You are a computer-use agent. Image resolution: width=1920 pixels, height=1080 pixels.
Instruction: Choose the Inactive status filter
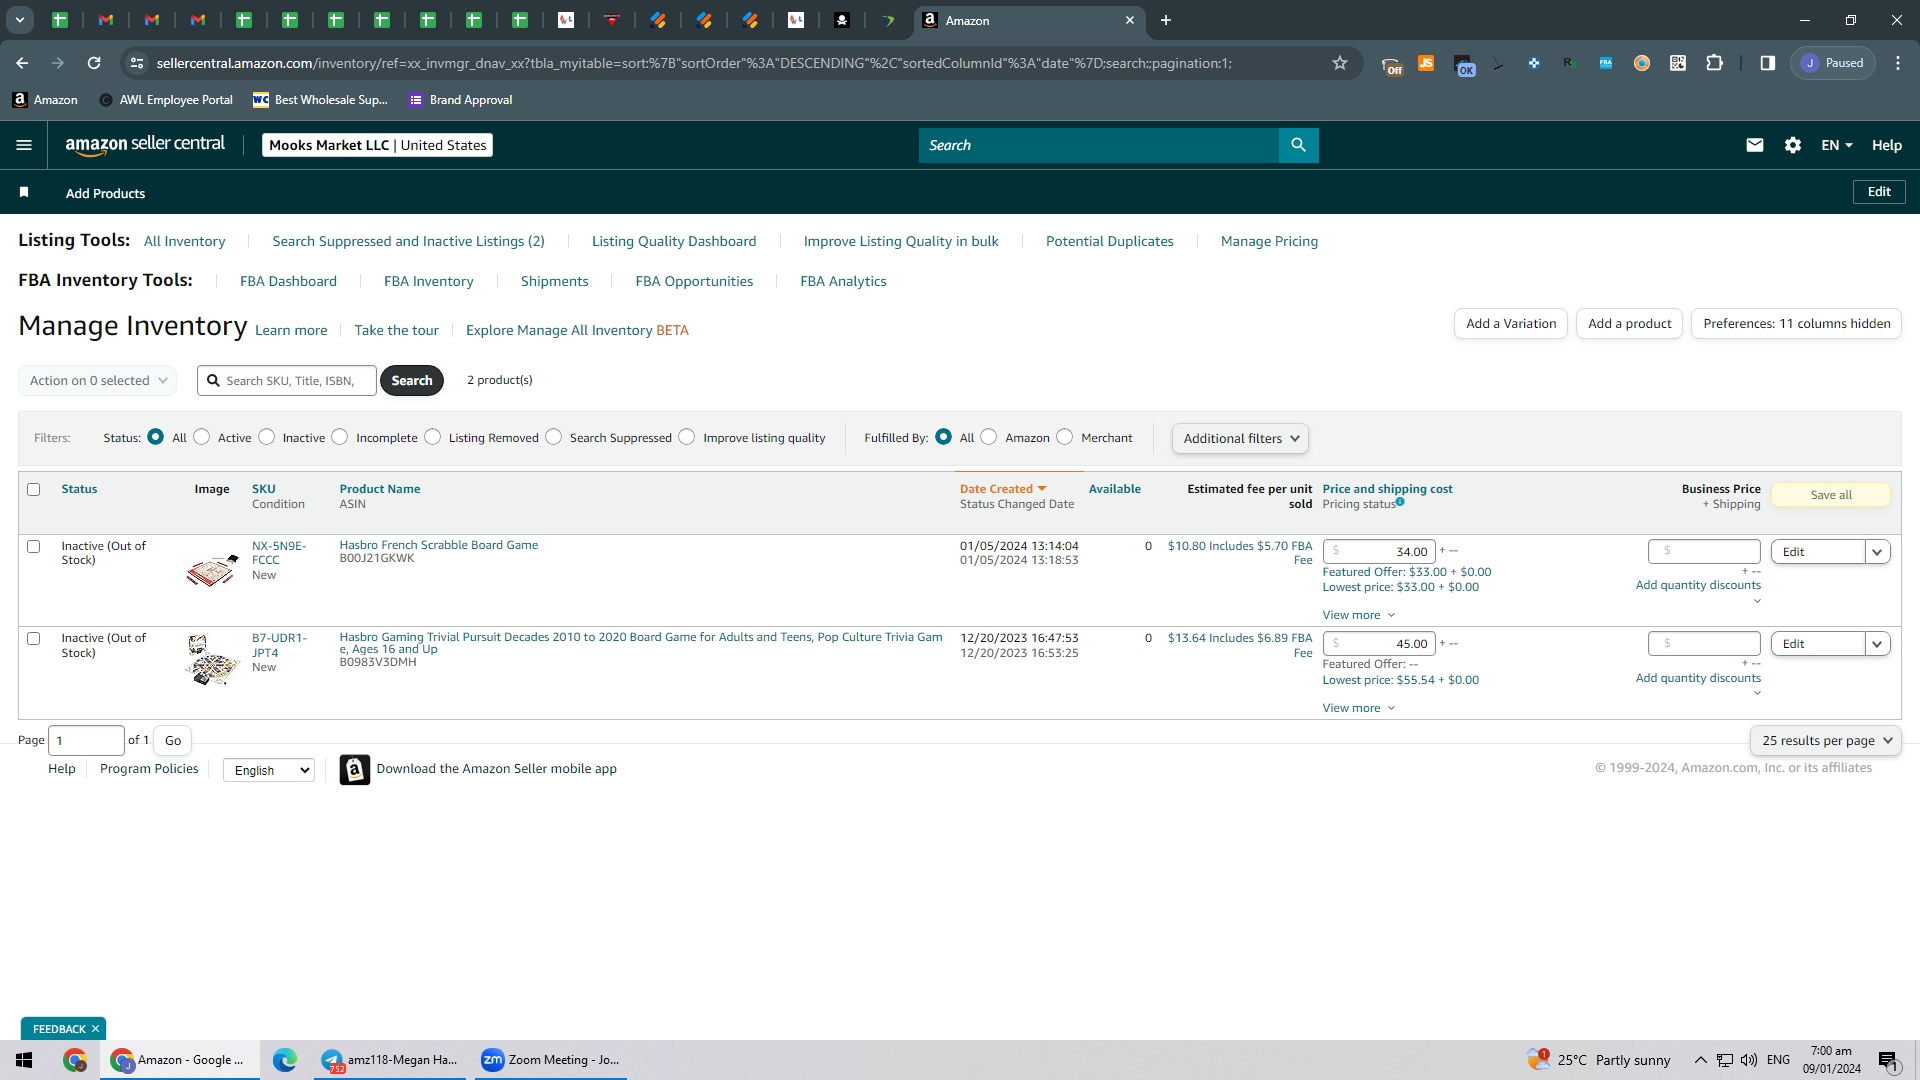point(267,437)
